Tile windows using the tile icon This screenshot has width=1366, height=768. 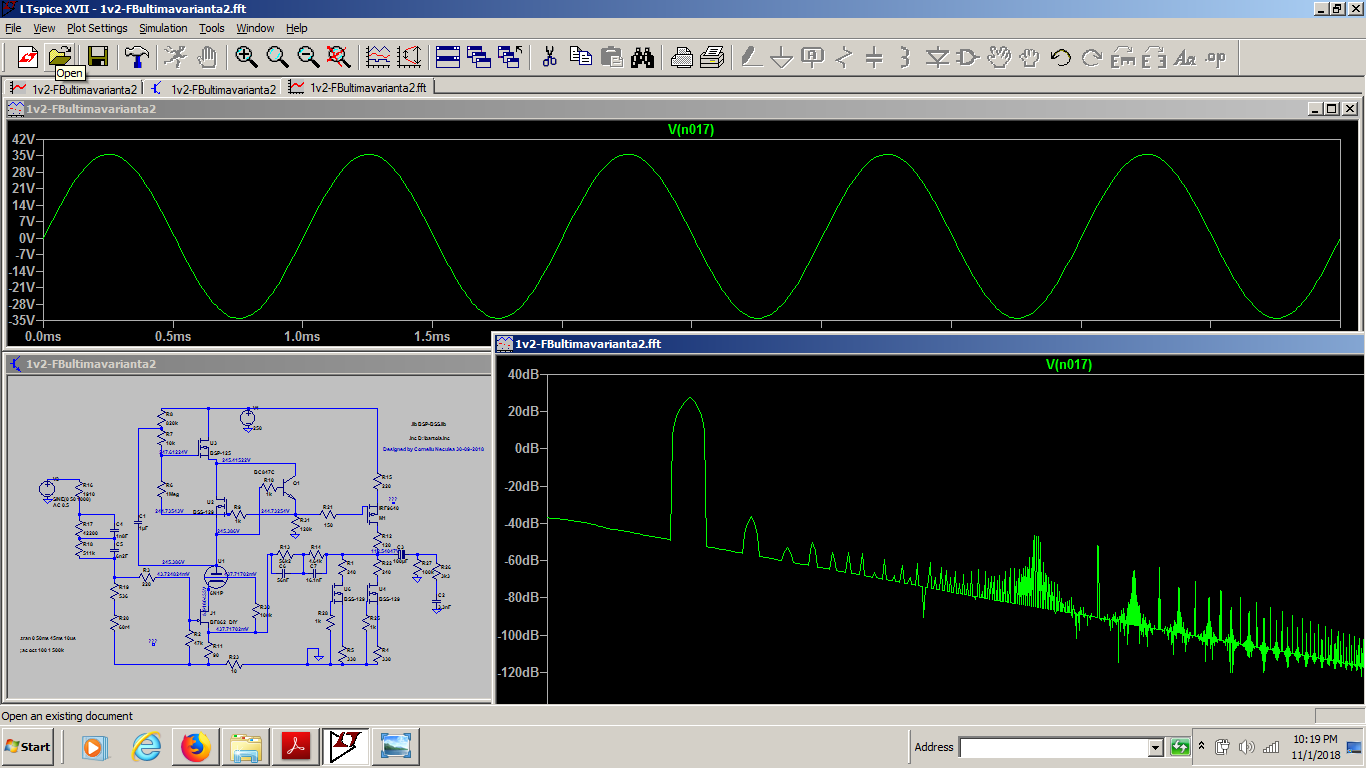[x=448, y=56]
